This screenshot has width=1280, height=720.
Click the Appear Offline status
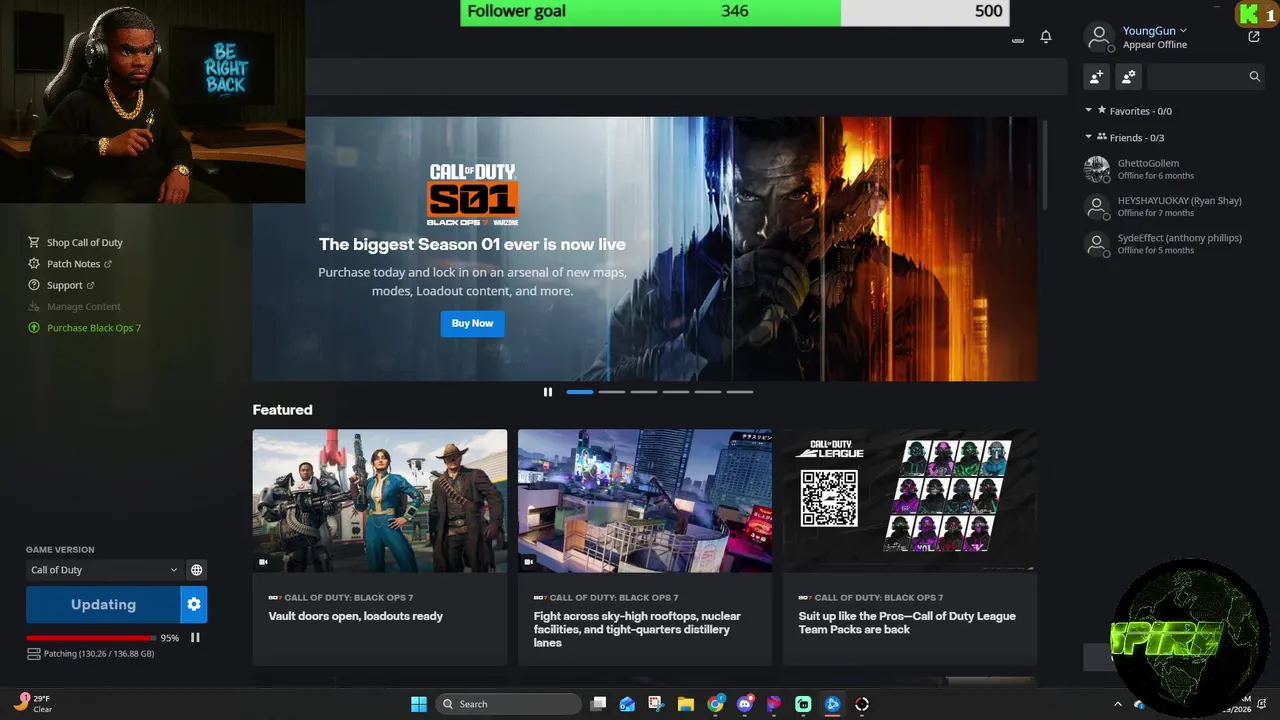tap(1154, 45)
